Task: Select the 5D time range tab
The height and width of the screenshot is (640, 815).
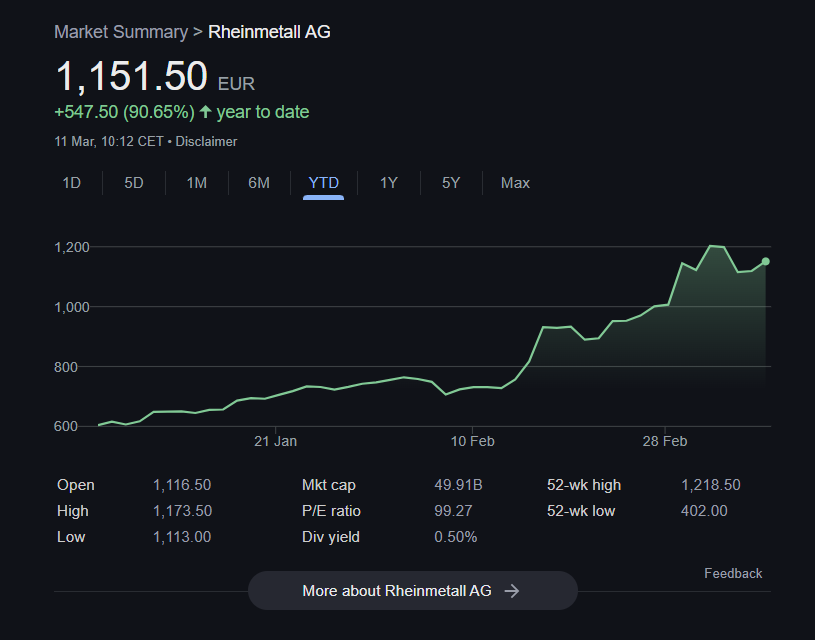Action: pyautogui.click(x=134, y=183)
